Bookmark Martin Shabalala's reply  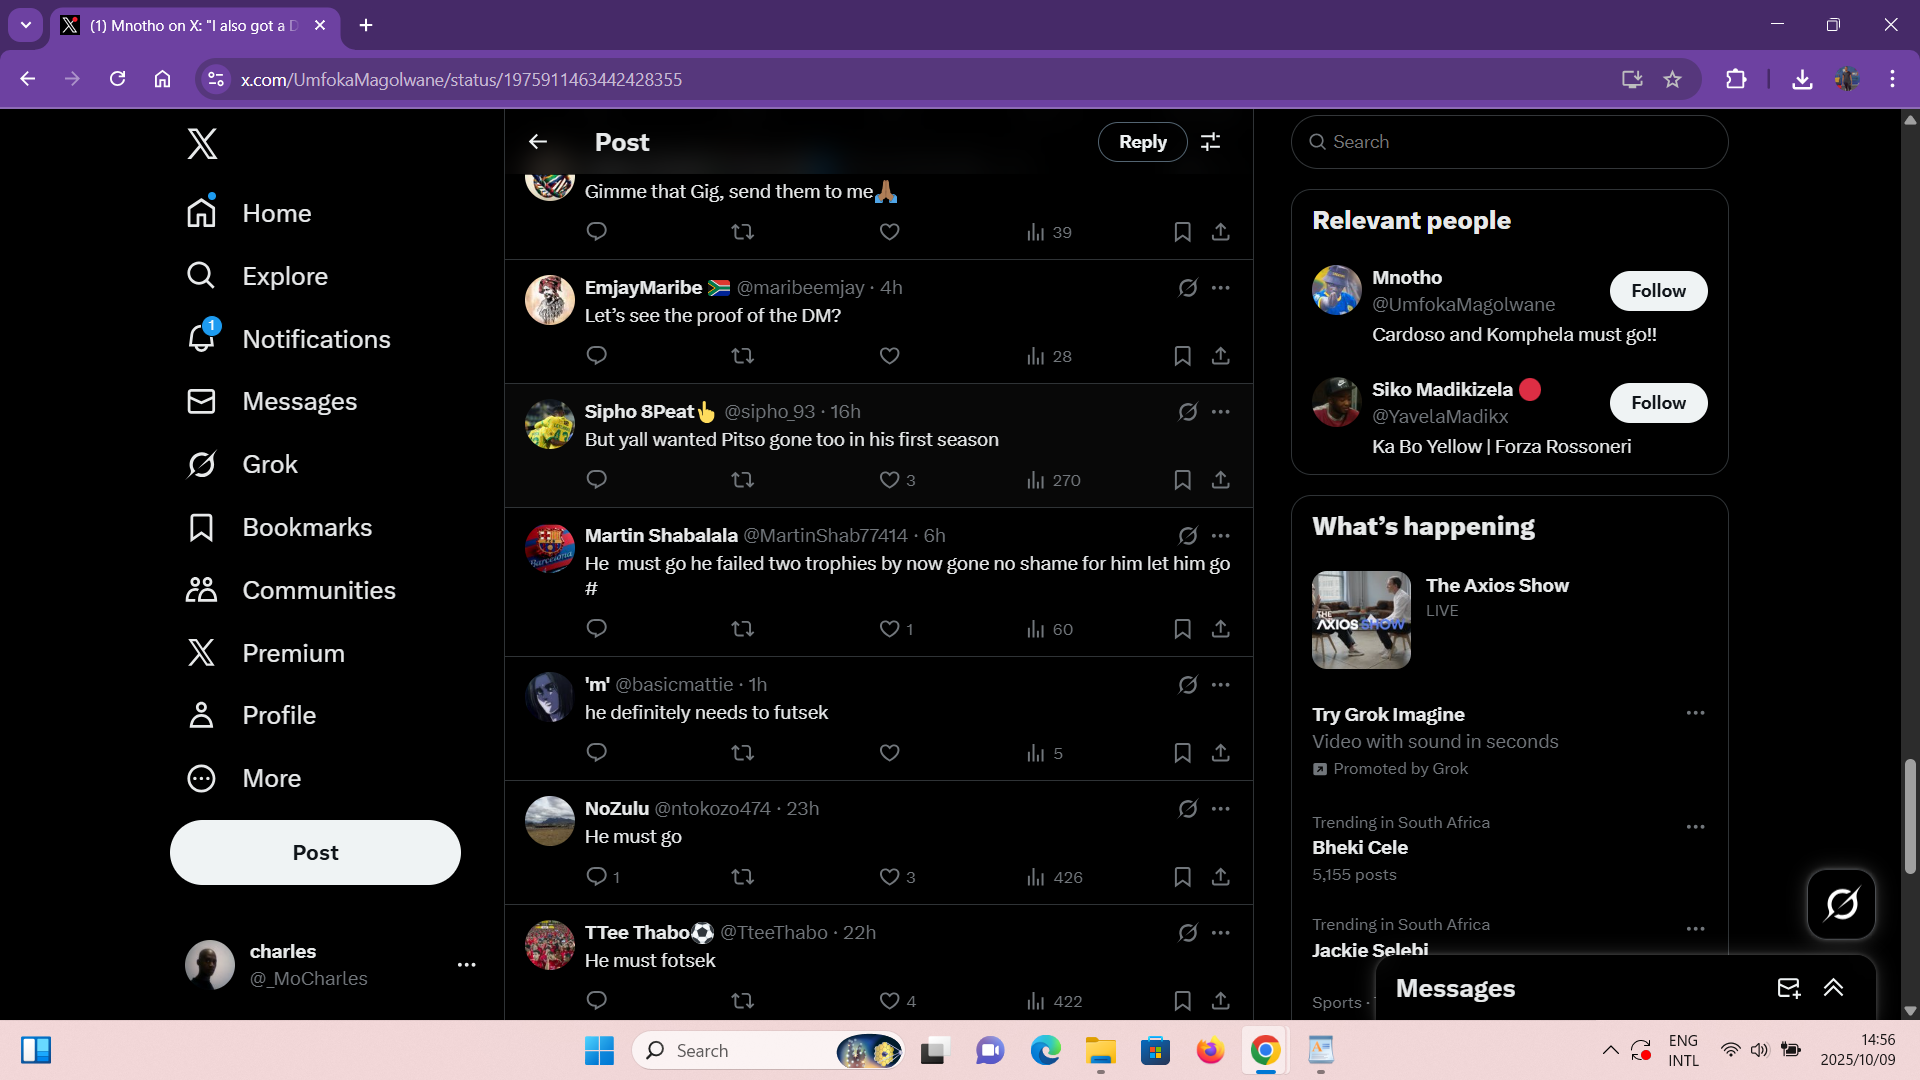(1182, 629)
